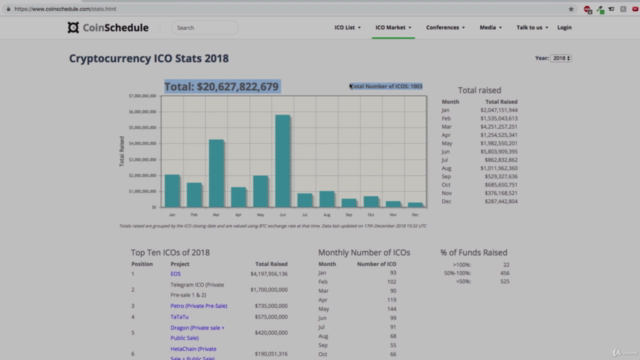Click May number of ICO 144
640x360 pixels.
pos(392,309)
